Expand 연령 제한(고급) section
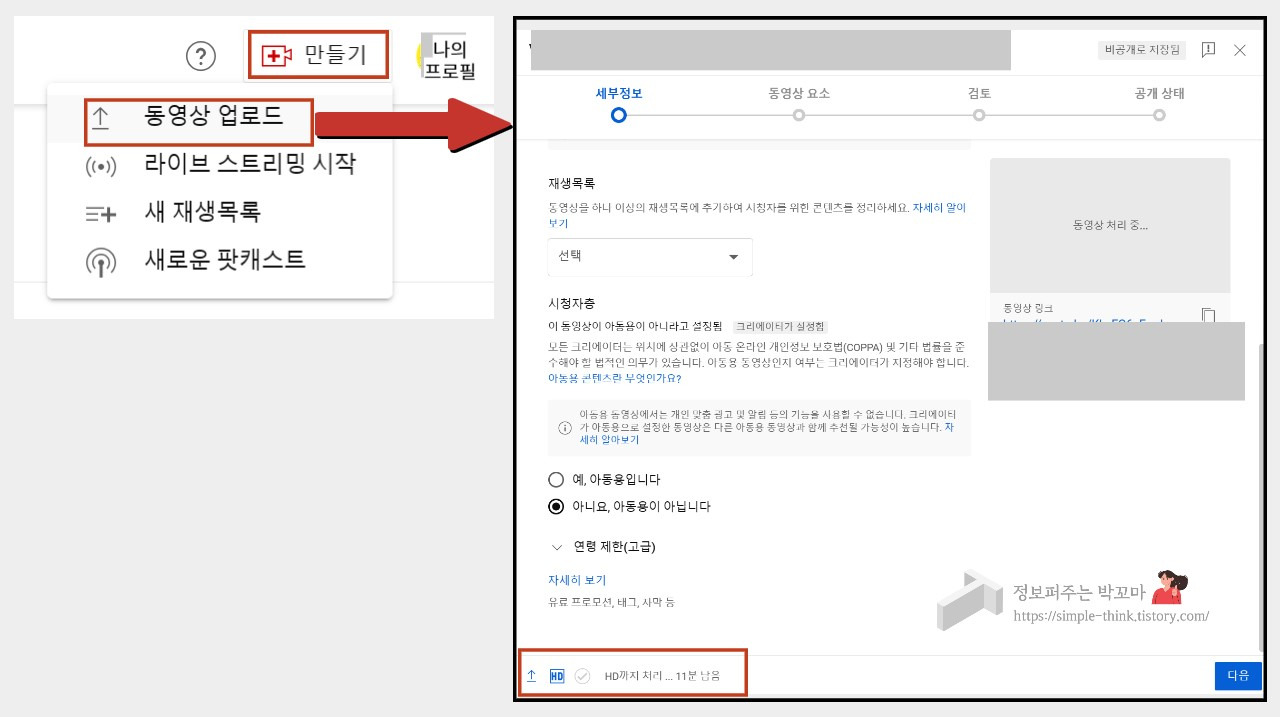The image size is (1280, 717). 603,547
